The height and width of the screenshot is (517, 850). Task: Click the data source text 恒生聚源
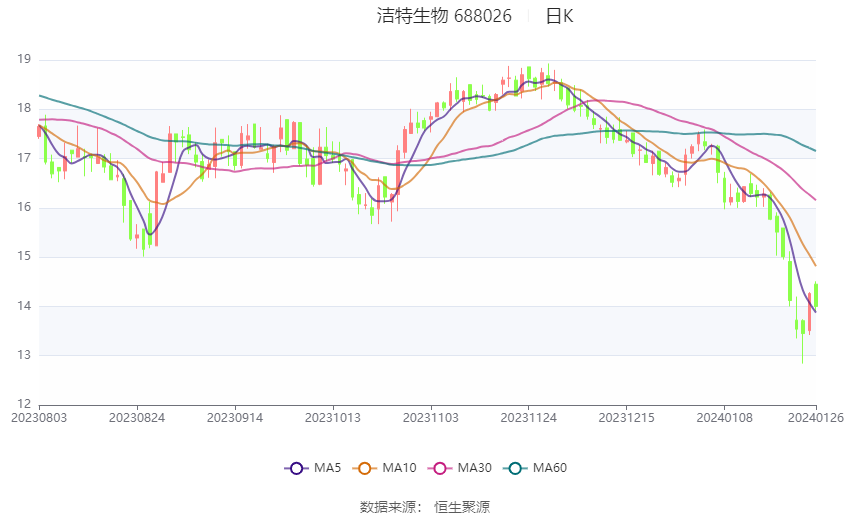pos(462,507)
